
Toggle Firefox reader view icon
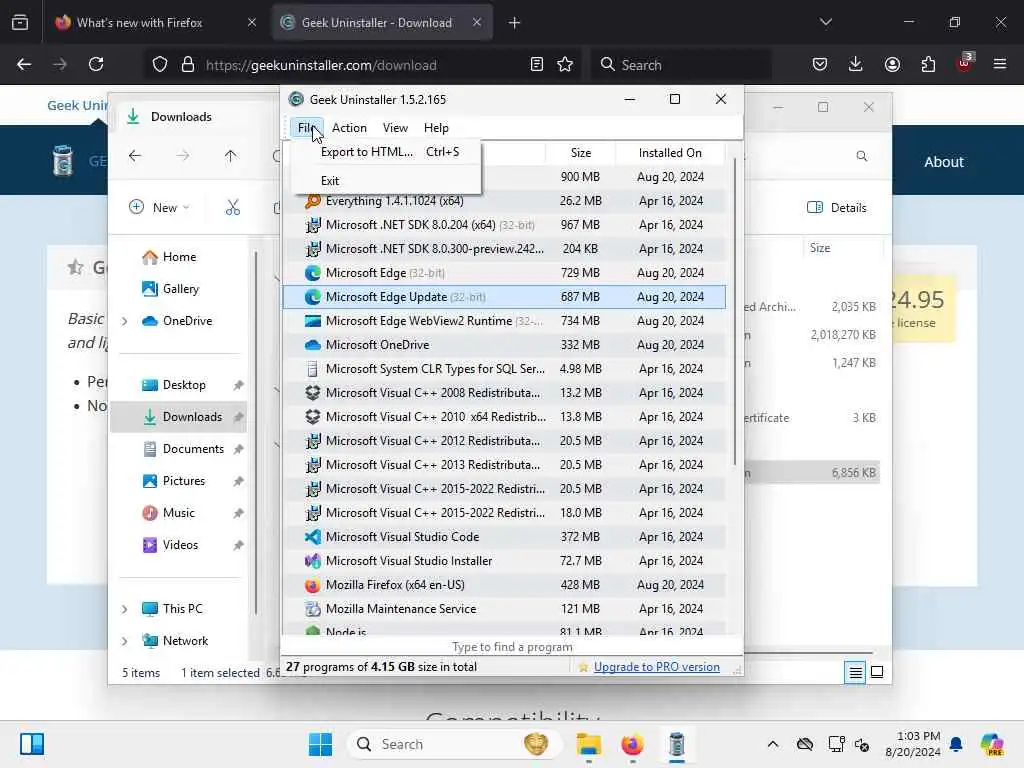pos(537,65)
